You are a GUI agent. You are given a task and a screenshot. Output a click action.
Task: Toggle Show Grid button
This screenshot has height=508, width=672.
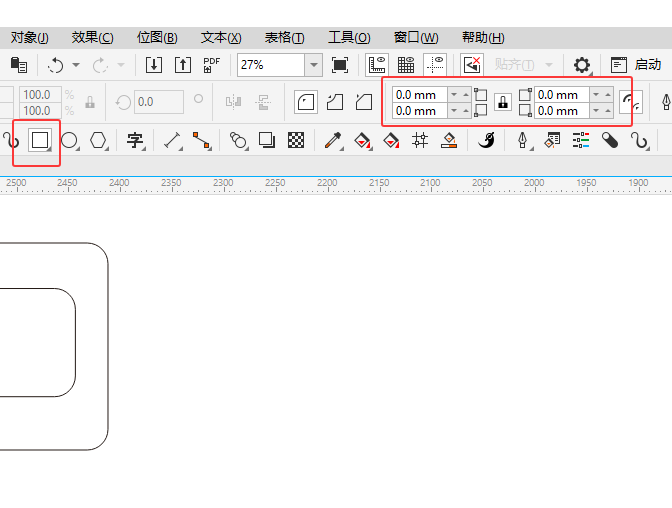[x=405, y=65]
